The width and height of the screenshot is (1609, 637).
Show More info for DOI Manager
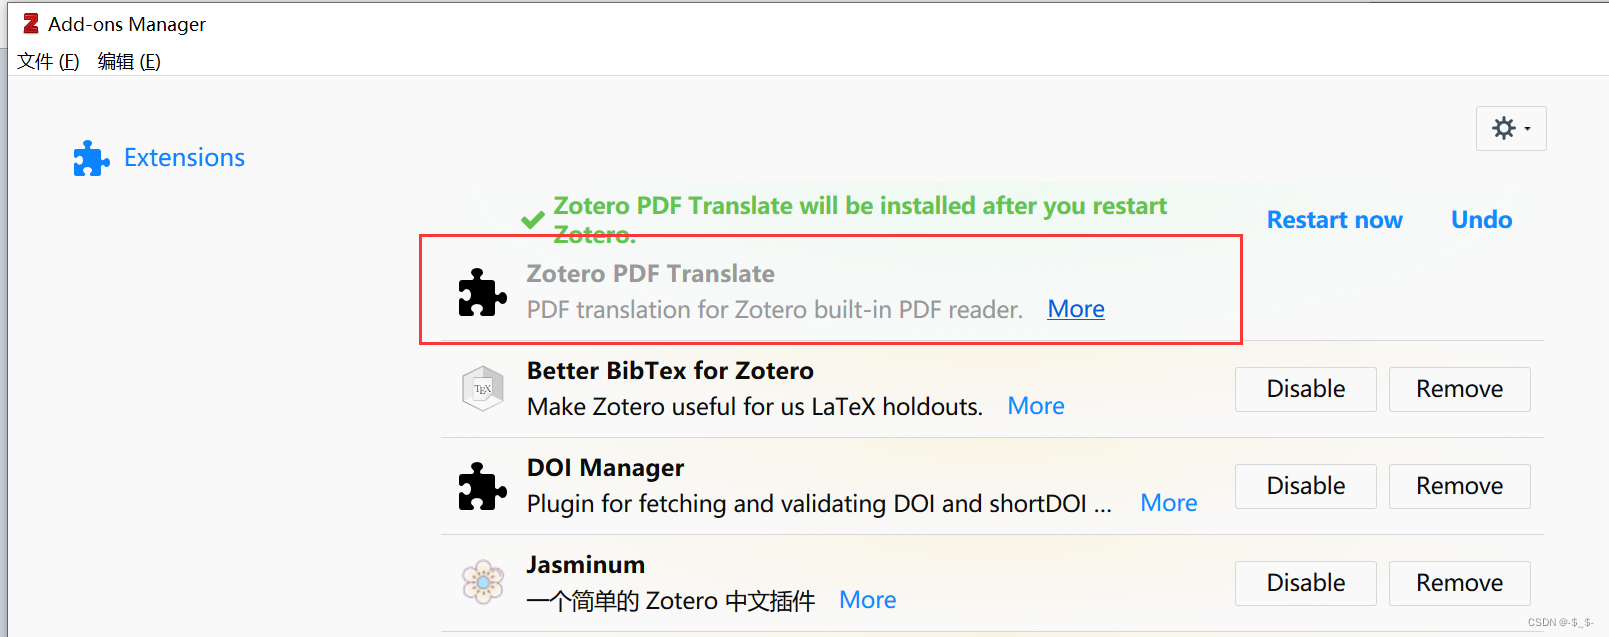coord(1168,503)
